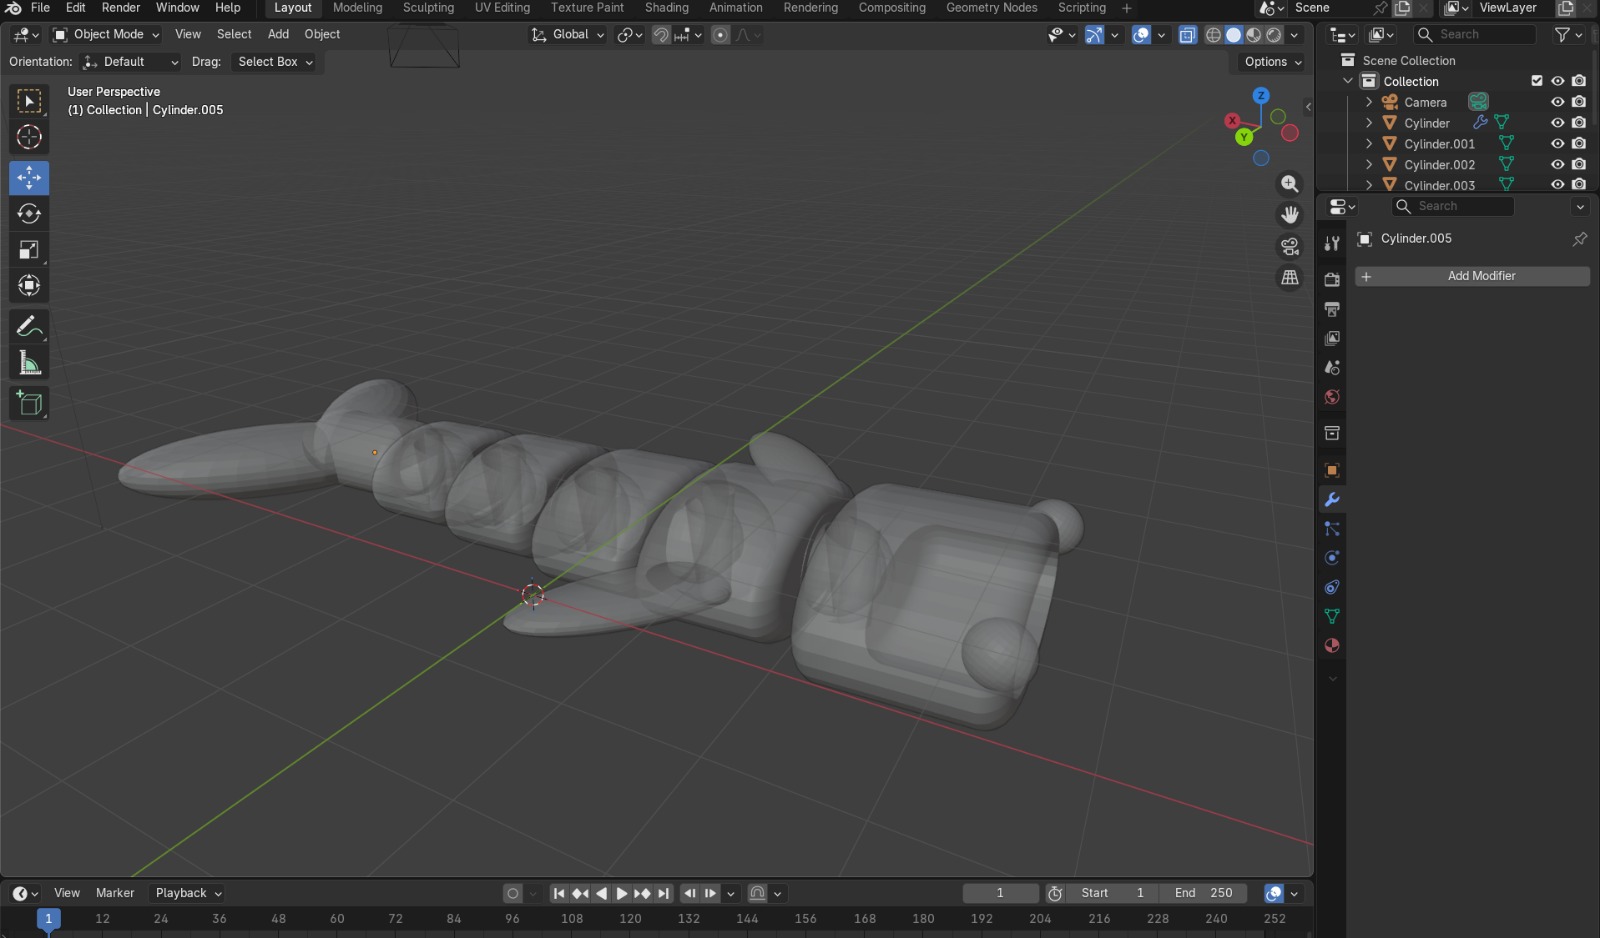Toggle proportional editing in header
Viewport: 1600px width, 938px height.
coord(720,35)
